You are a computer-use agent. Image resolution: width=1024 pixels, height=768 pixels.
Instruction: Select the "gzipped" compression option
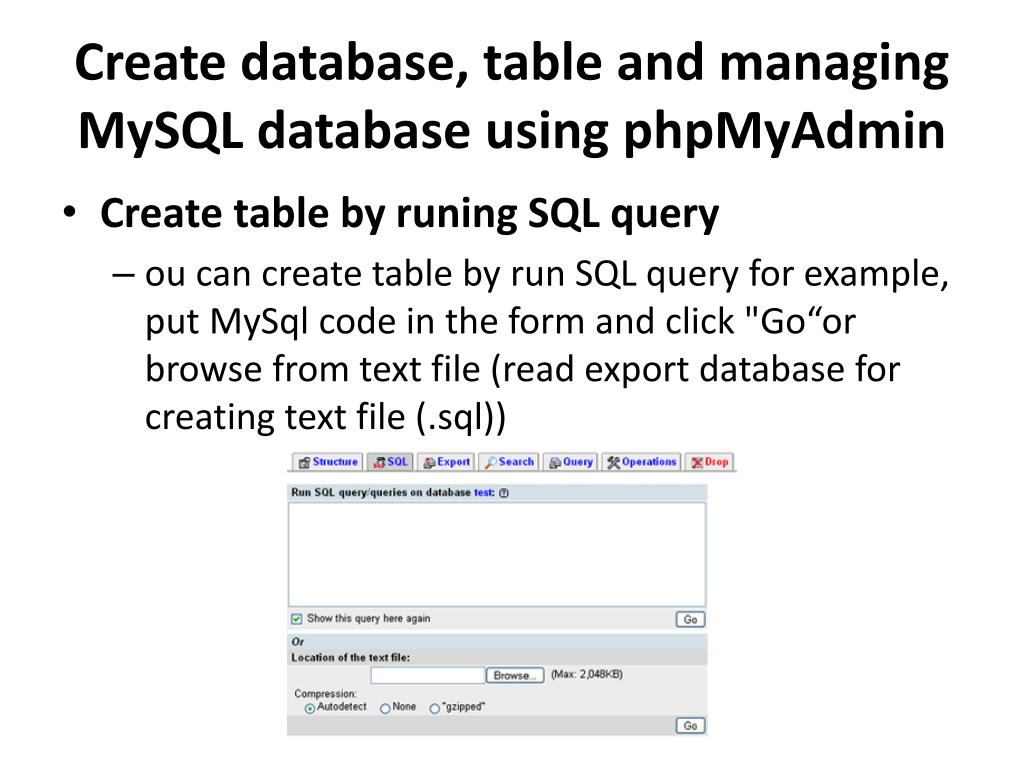[434, 709]
